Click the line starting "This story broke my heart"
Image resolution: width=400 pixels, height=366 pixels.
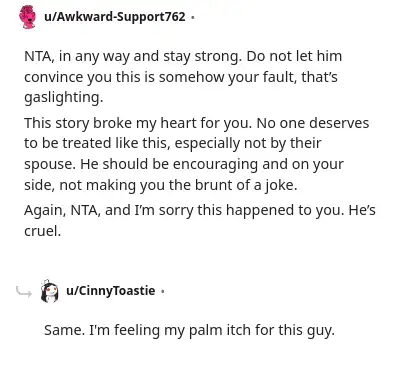pyautogui.click(x=196, y=123)
